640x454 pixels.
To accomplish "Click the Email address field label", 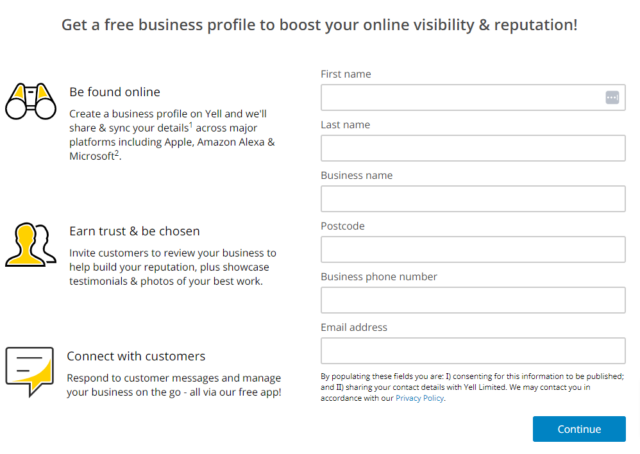I will point(354,327).
